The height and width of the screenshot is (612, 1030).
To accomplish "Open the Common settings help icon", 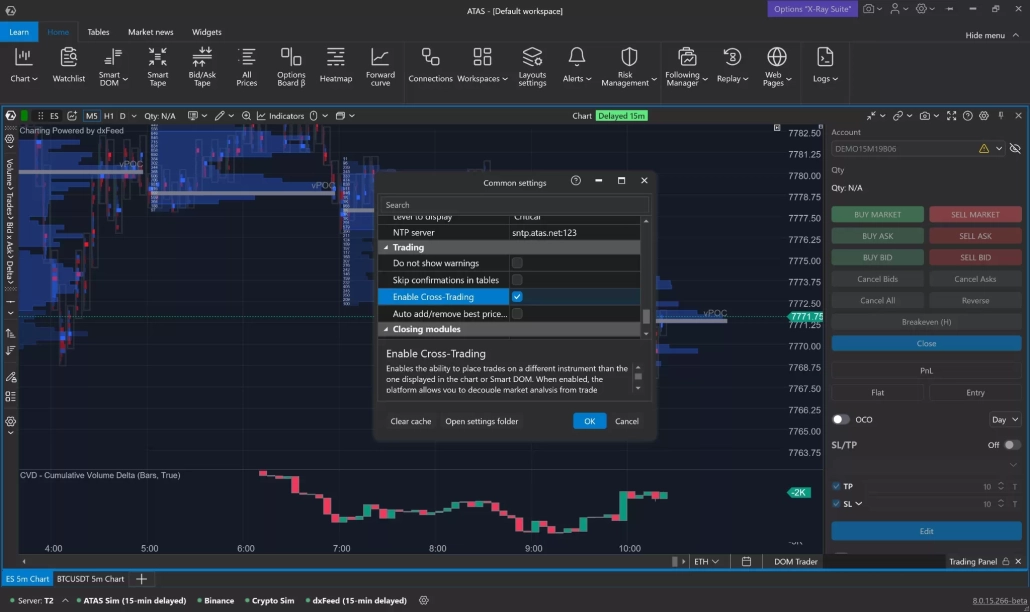I will coord(575,181).
